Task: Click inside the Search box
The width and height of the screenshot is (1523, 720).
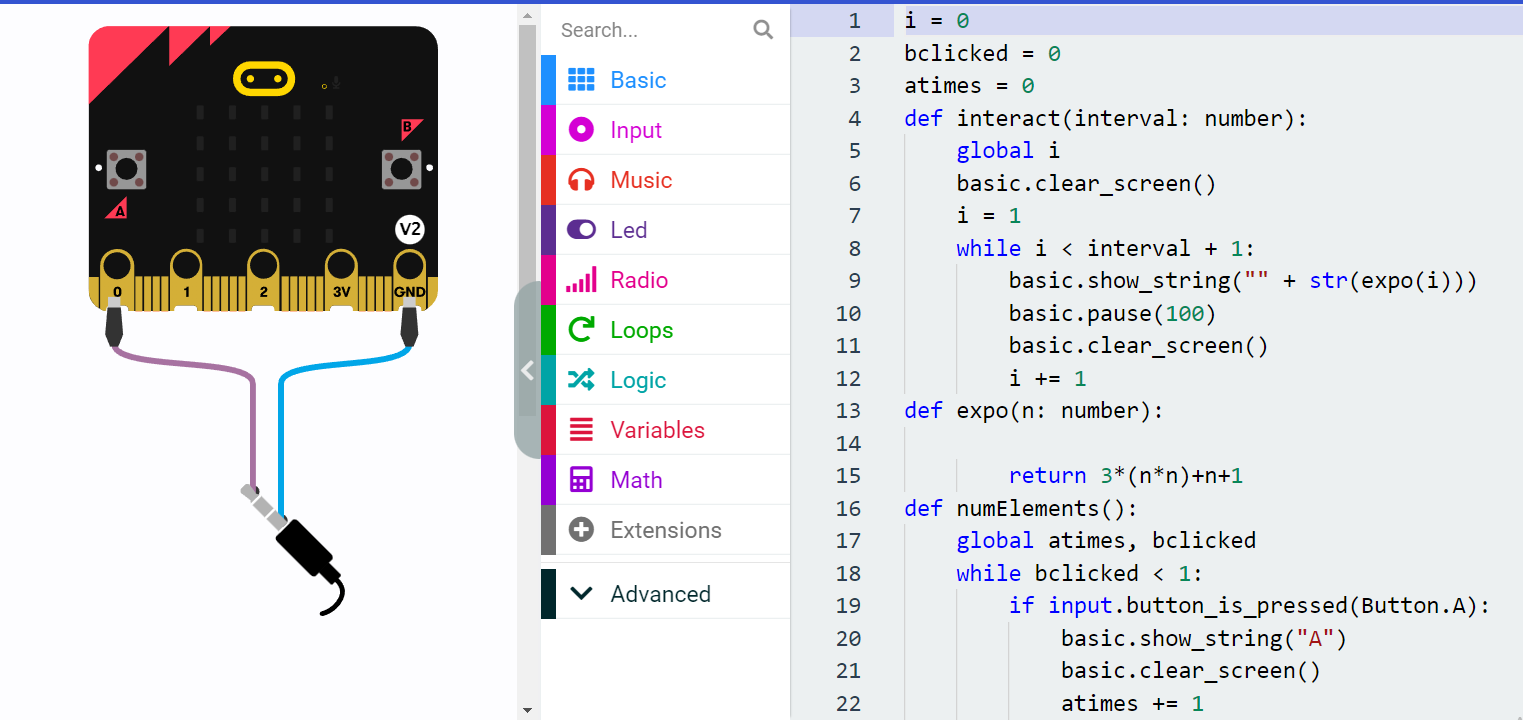Action: tap(650, 29)
